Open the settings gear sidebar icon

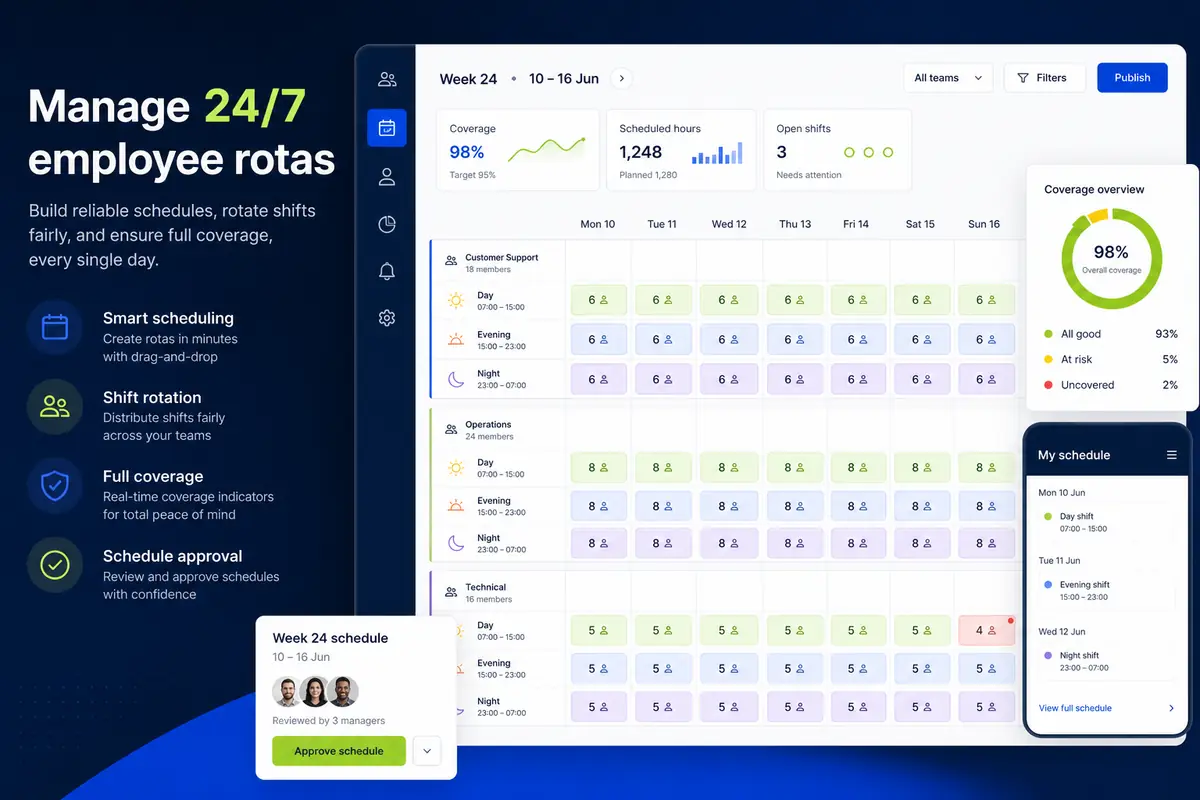click(387, 318)
